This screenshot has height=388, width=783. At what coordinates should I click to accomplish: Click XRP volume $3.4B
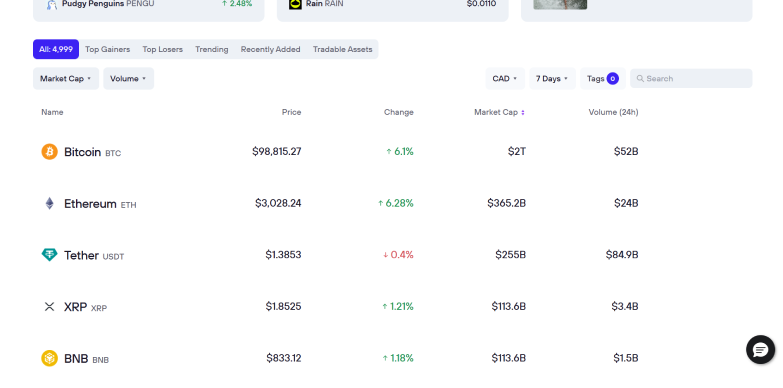[625, 307]
